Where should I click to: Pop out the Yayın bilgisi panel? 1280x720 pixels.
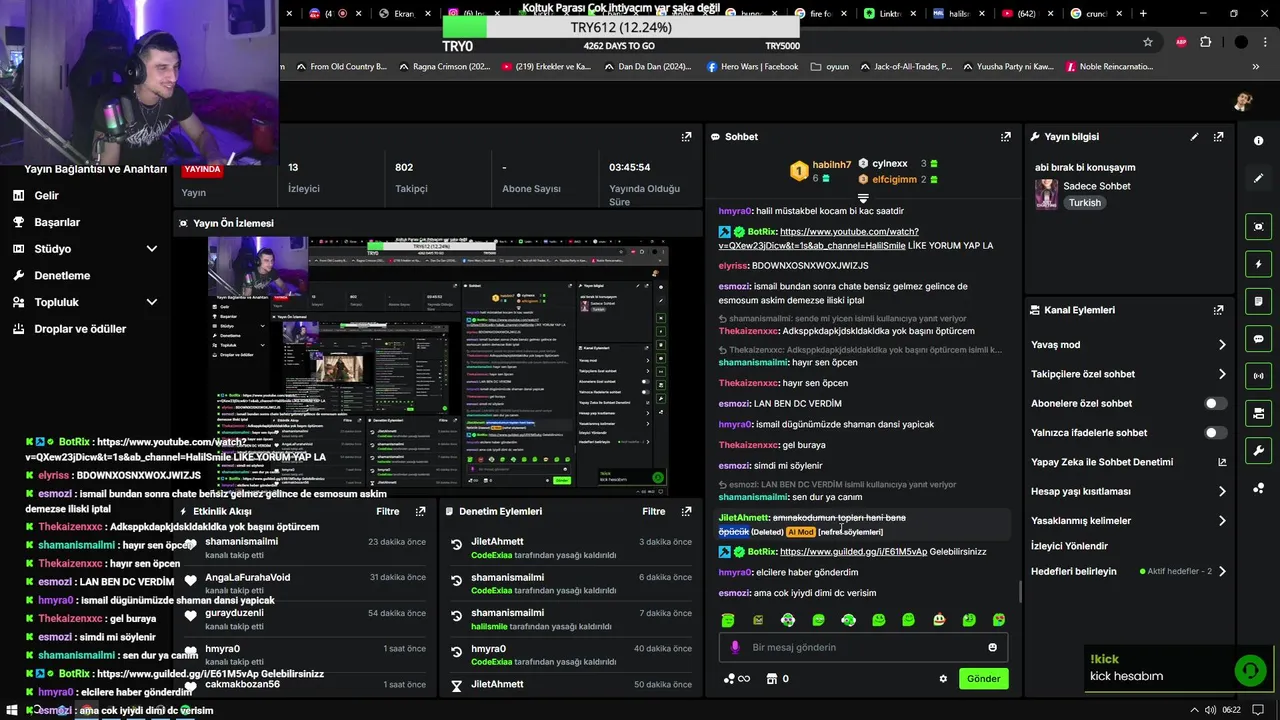1218,137
